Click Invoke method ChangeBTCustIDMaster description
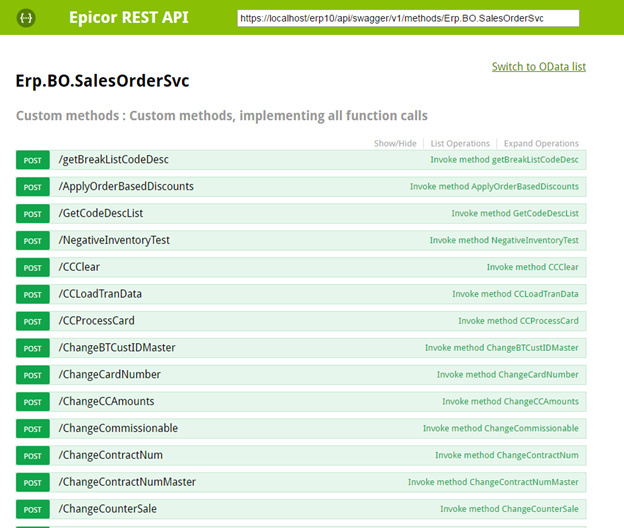Screen dimensions: 624x528 (x=501, y=347)
